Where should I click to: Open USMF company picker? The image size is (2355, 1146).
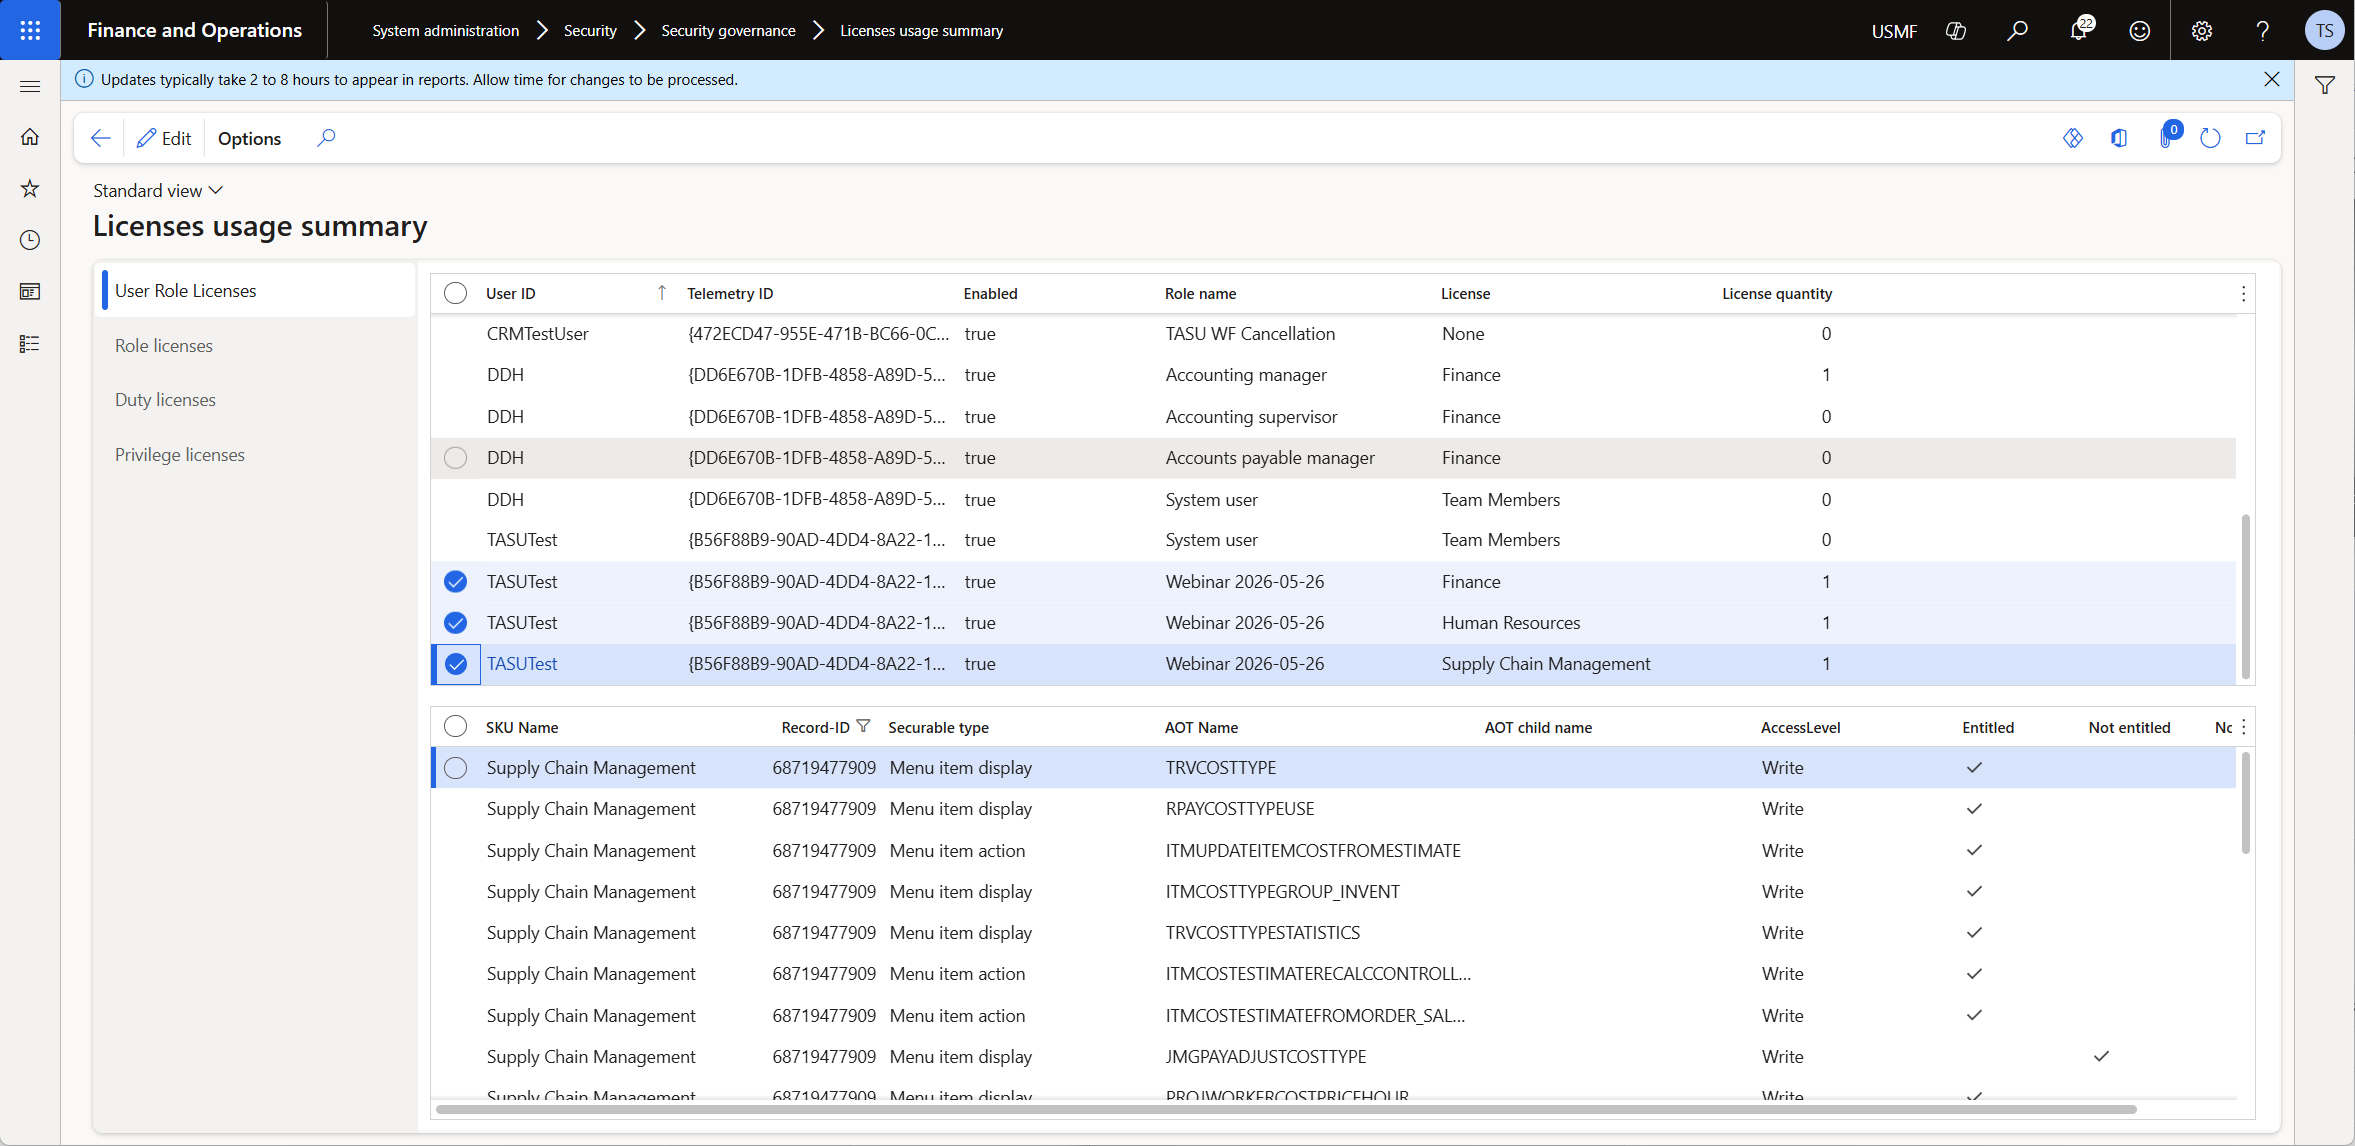click(1894, 31)
